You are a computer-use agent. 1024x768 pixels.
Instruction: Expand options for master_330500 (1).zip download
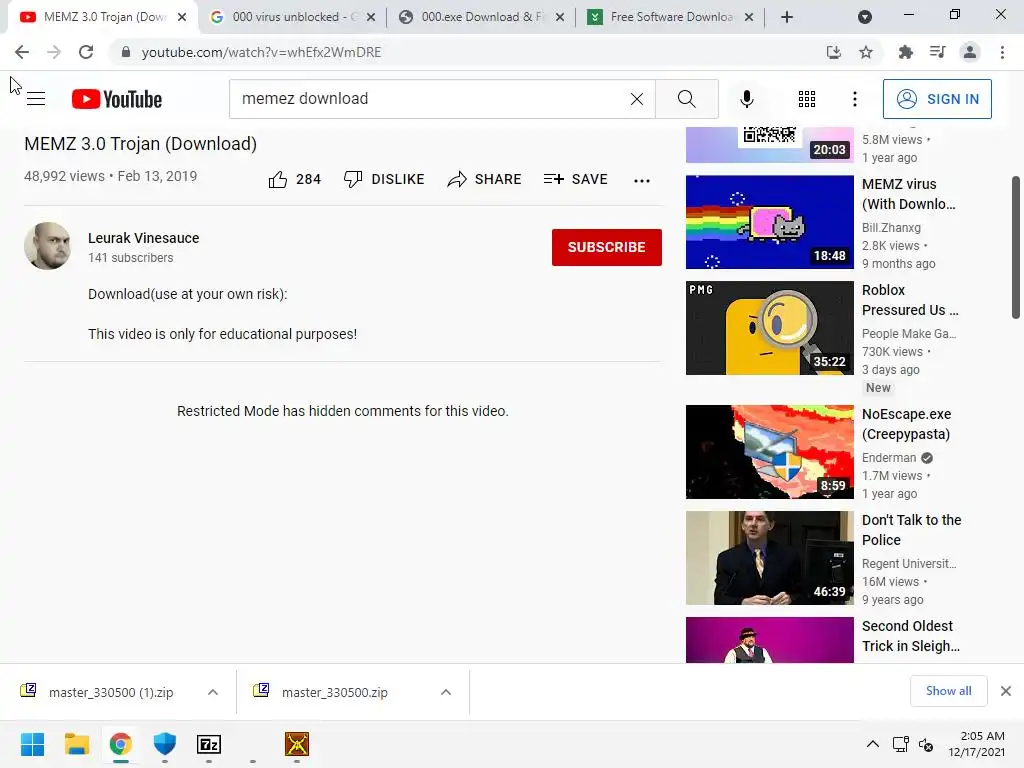pos(213,692)
